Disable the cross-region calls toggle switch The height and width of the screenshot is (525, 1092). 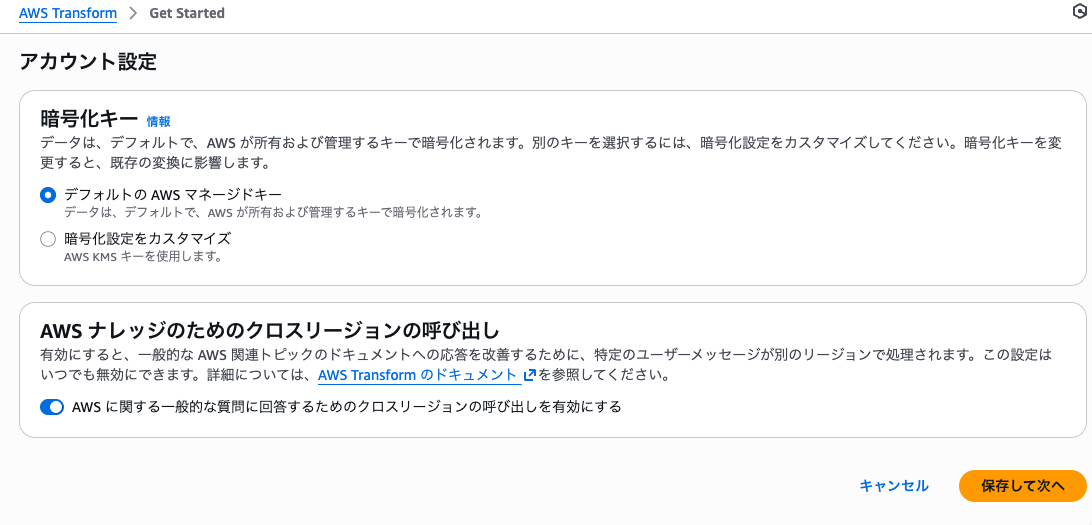point(52,407)
